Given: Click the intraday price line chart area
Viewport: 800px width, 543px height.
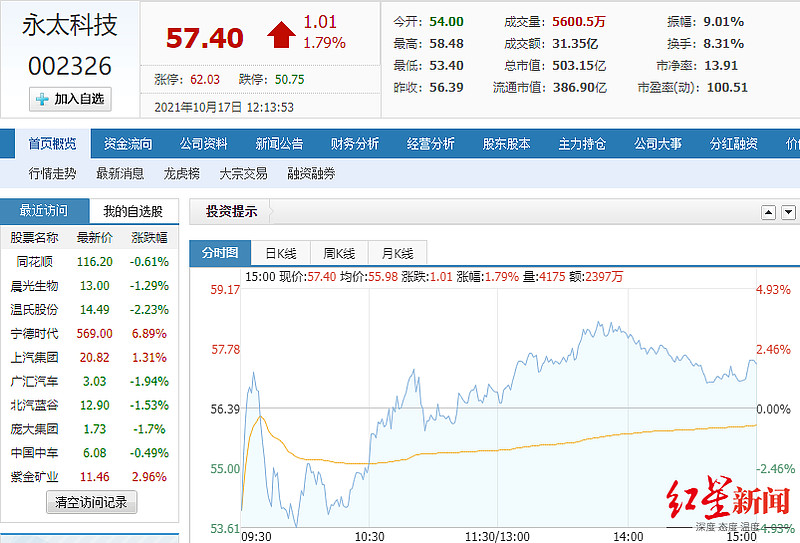Looking at the screenshot, I should click(x=498, y=408).
